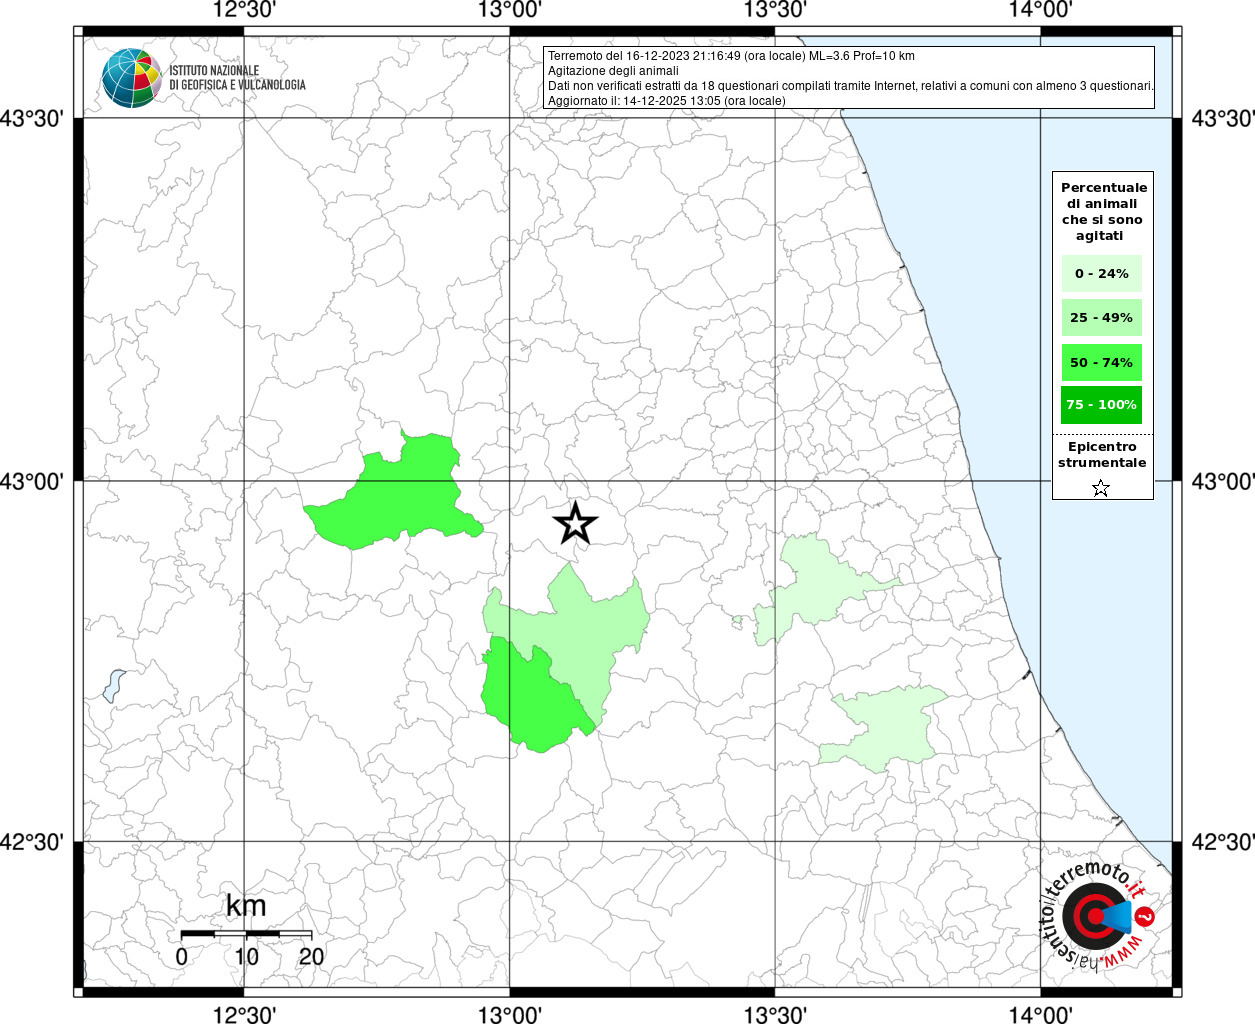Click the epicenter star on the map

[575, 523]
